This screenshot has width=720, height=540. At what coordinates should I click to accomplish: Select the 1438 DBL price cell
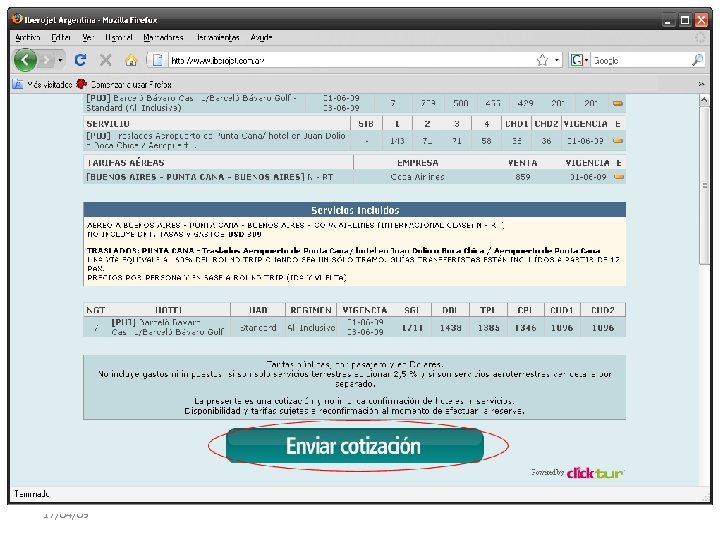click(450, 328)
